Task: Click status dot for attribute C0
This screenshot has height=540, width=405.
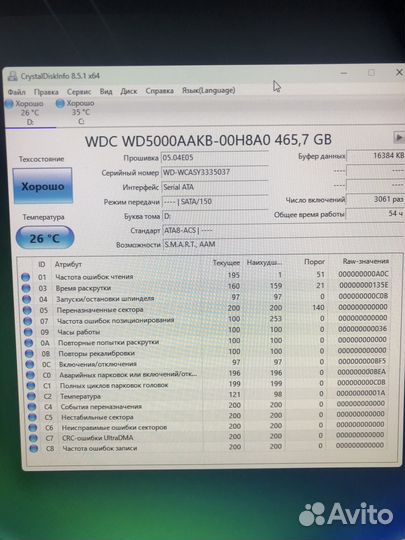Action: coord(30,375)
